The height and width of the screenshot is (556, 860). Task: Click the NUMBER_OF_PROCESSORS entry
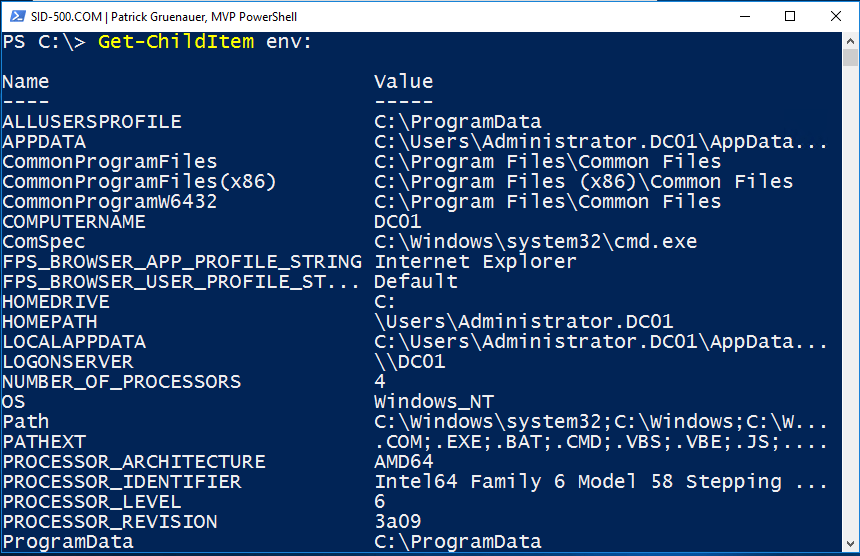(122, 382)
